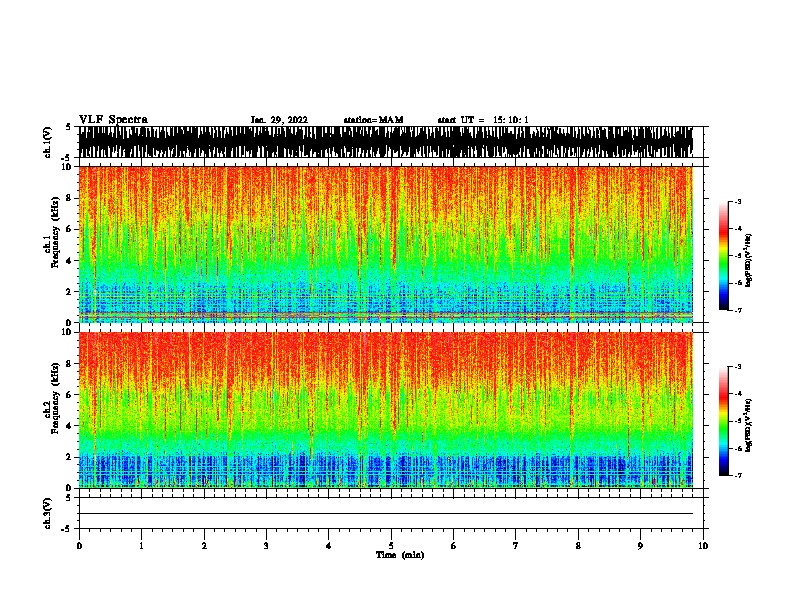Click the time axis tick label "2"
Image resolution: width=792 pixels, height=612 pixels.
tap(204, 546)
